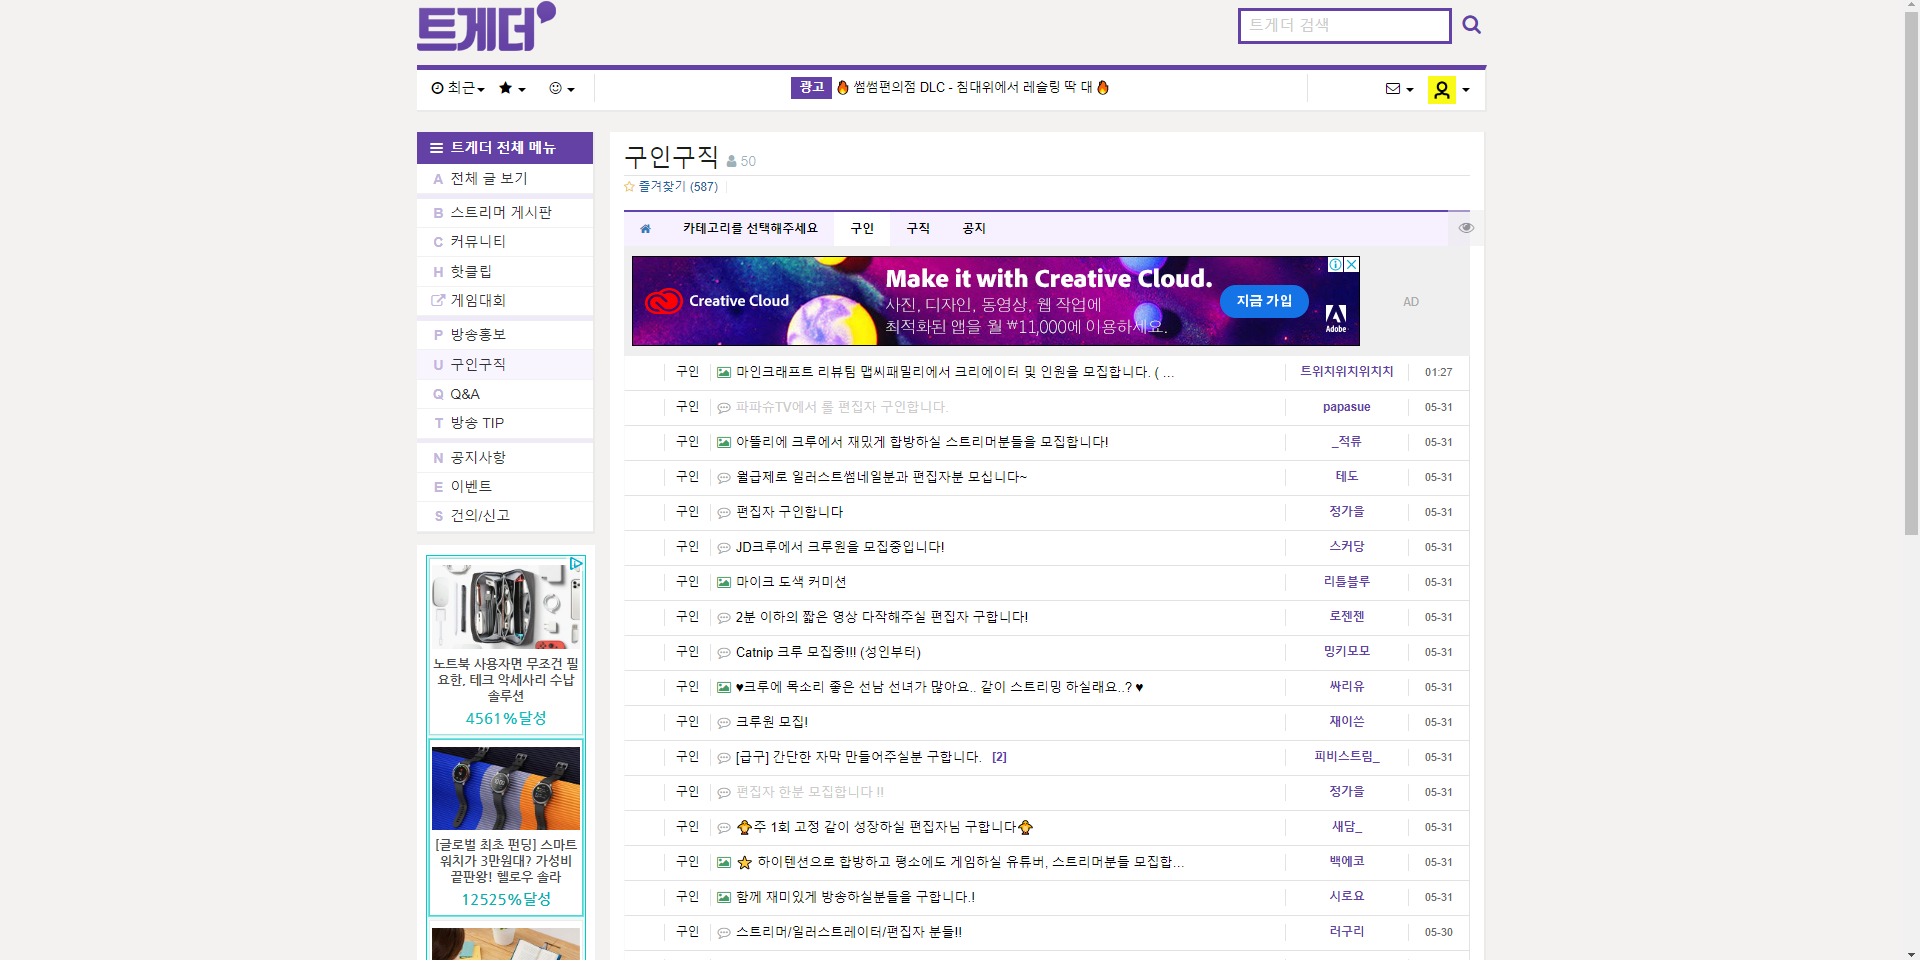Click author 트위치위치위치치
Image resolution: width=1920 pixels, height=960 pixels.
[x=1346, y=372]
